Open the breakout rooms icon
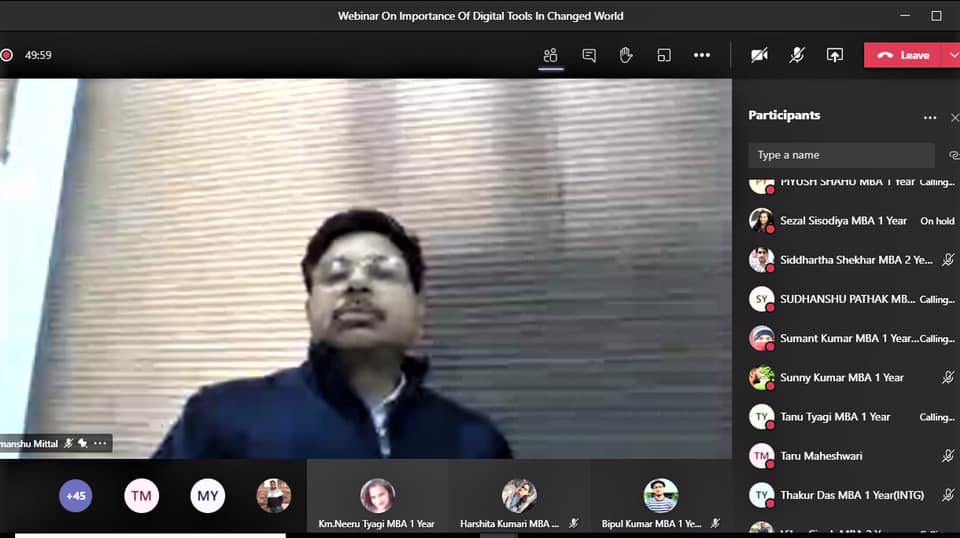Screen dimensions: 960x538 pos(664,55)
